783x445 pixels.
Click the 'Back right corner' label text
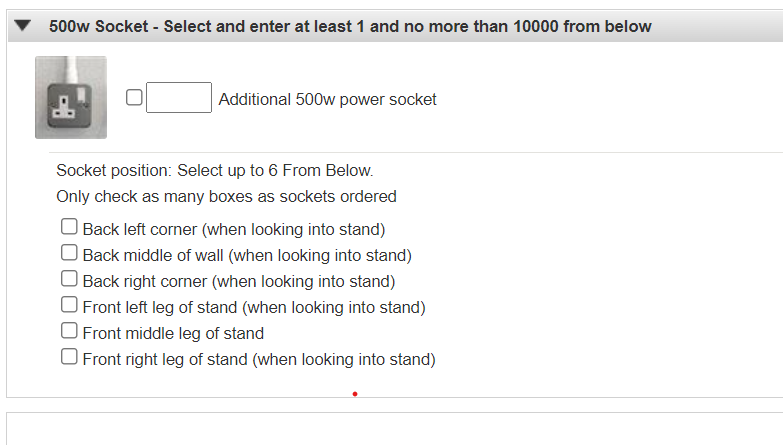pos(238,281)
